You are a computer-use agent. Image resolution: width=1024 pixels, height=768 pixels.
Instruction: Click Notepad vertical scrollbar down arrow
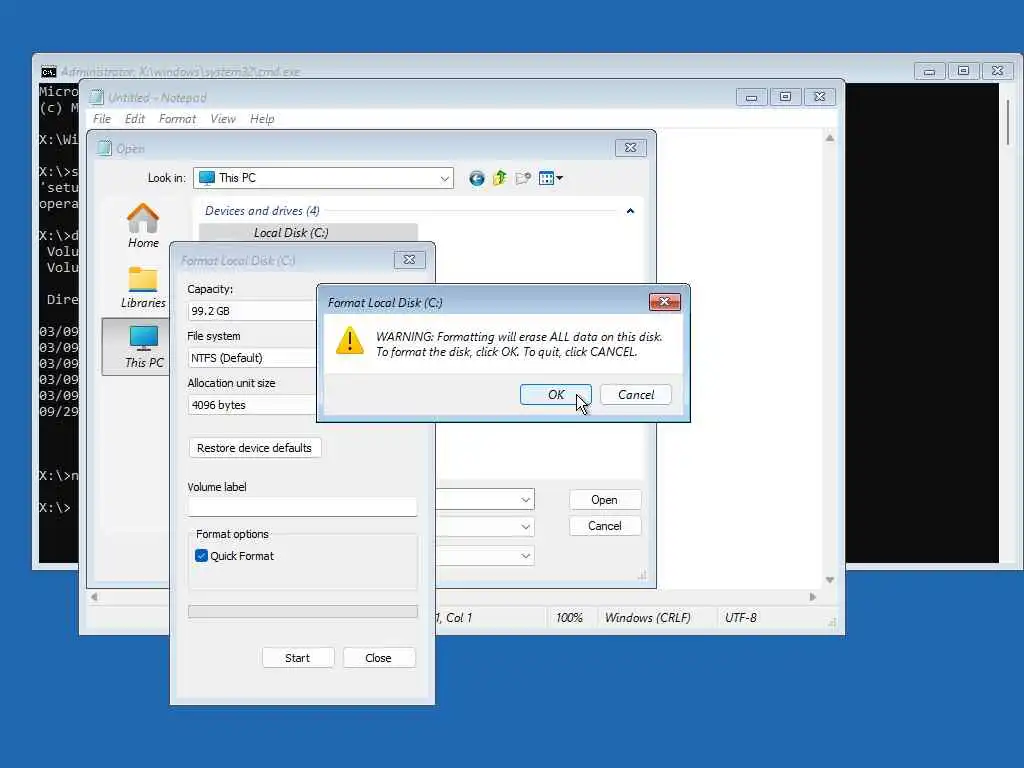(829, 580)
